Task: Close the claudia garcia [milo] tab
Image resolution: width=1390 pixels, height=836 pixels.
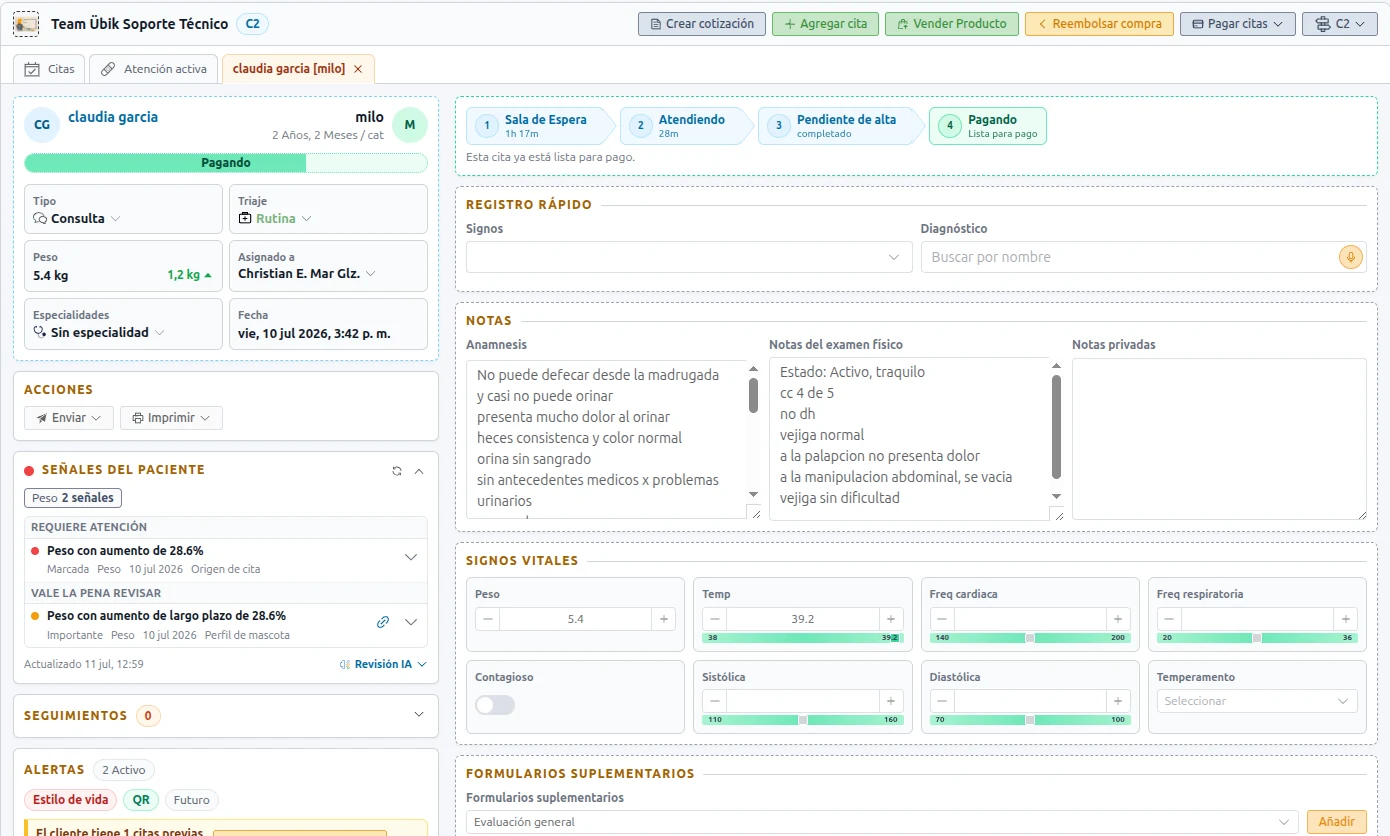Action: [x=358, y=69]
